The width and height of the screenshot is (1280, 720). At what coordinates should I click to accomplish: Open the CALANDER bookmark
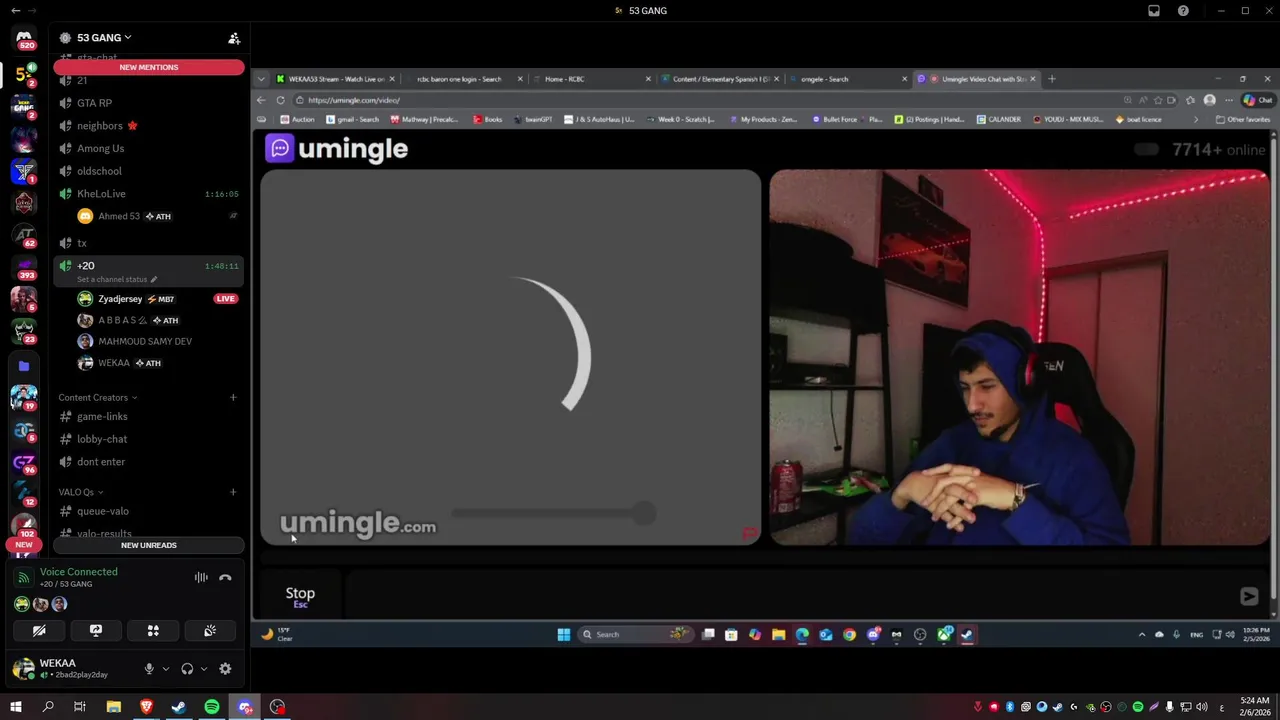(998, 119)
